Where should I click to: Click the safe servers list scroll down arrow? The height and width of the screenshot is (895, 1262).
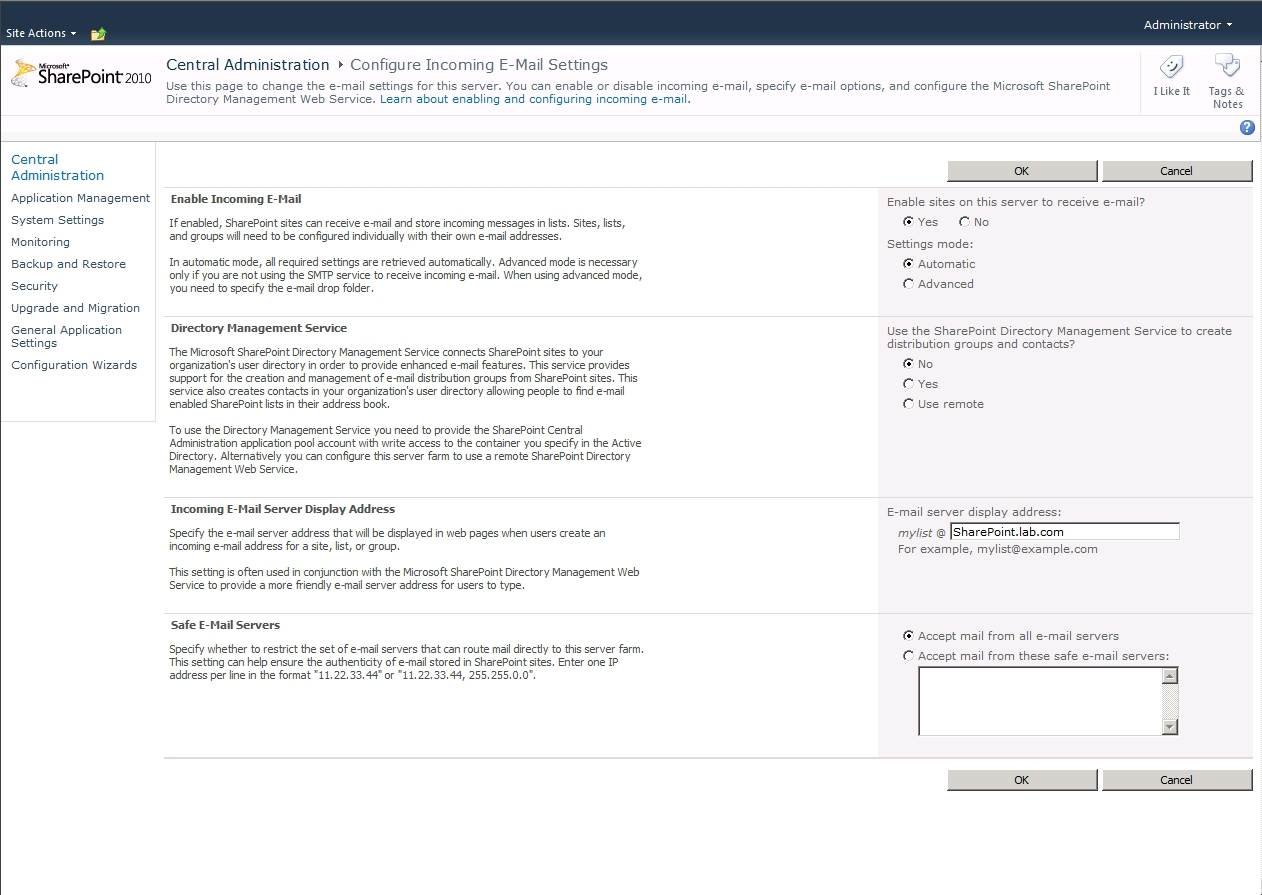(1170, 727)
